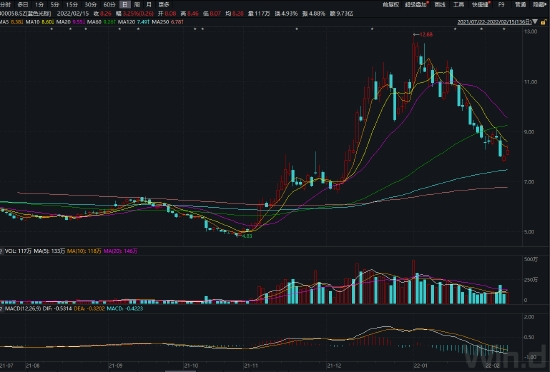The height and width of the screenshot is (372, 550).
Task: Open the date range dropdown triangle
Action: 535,22
